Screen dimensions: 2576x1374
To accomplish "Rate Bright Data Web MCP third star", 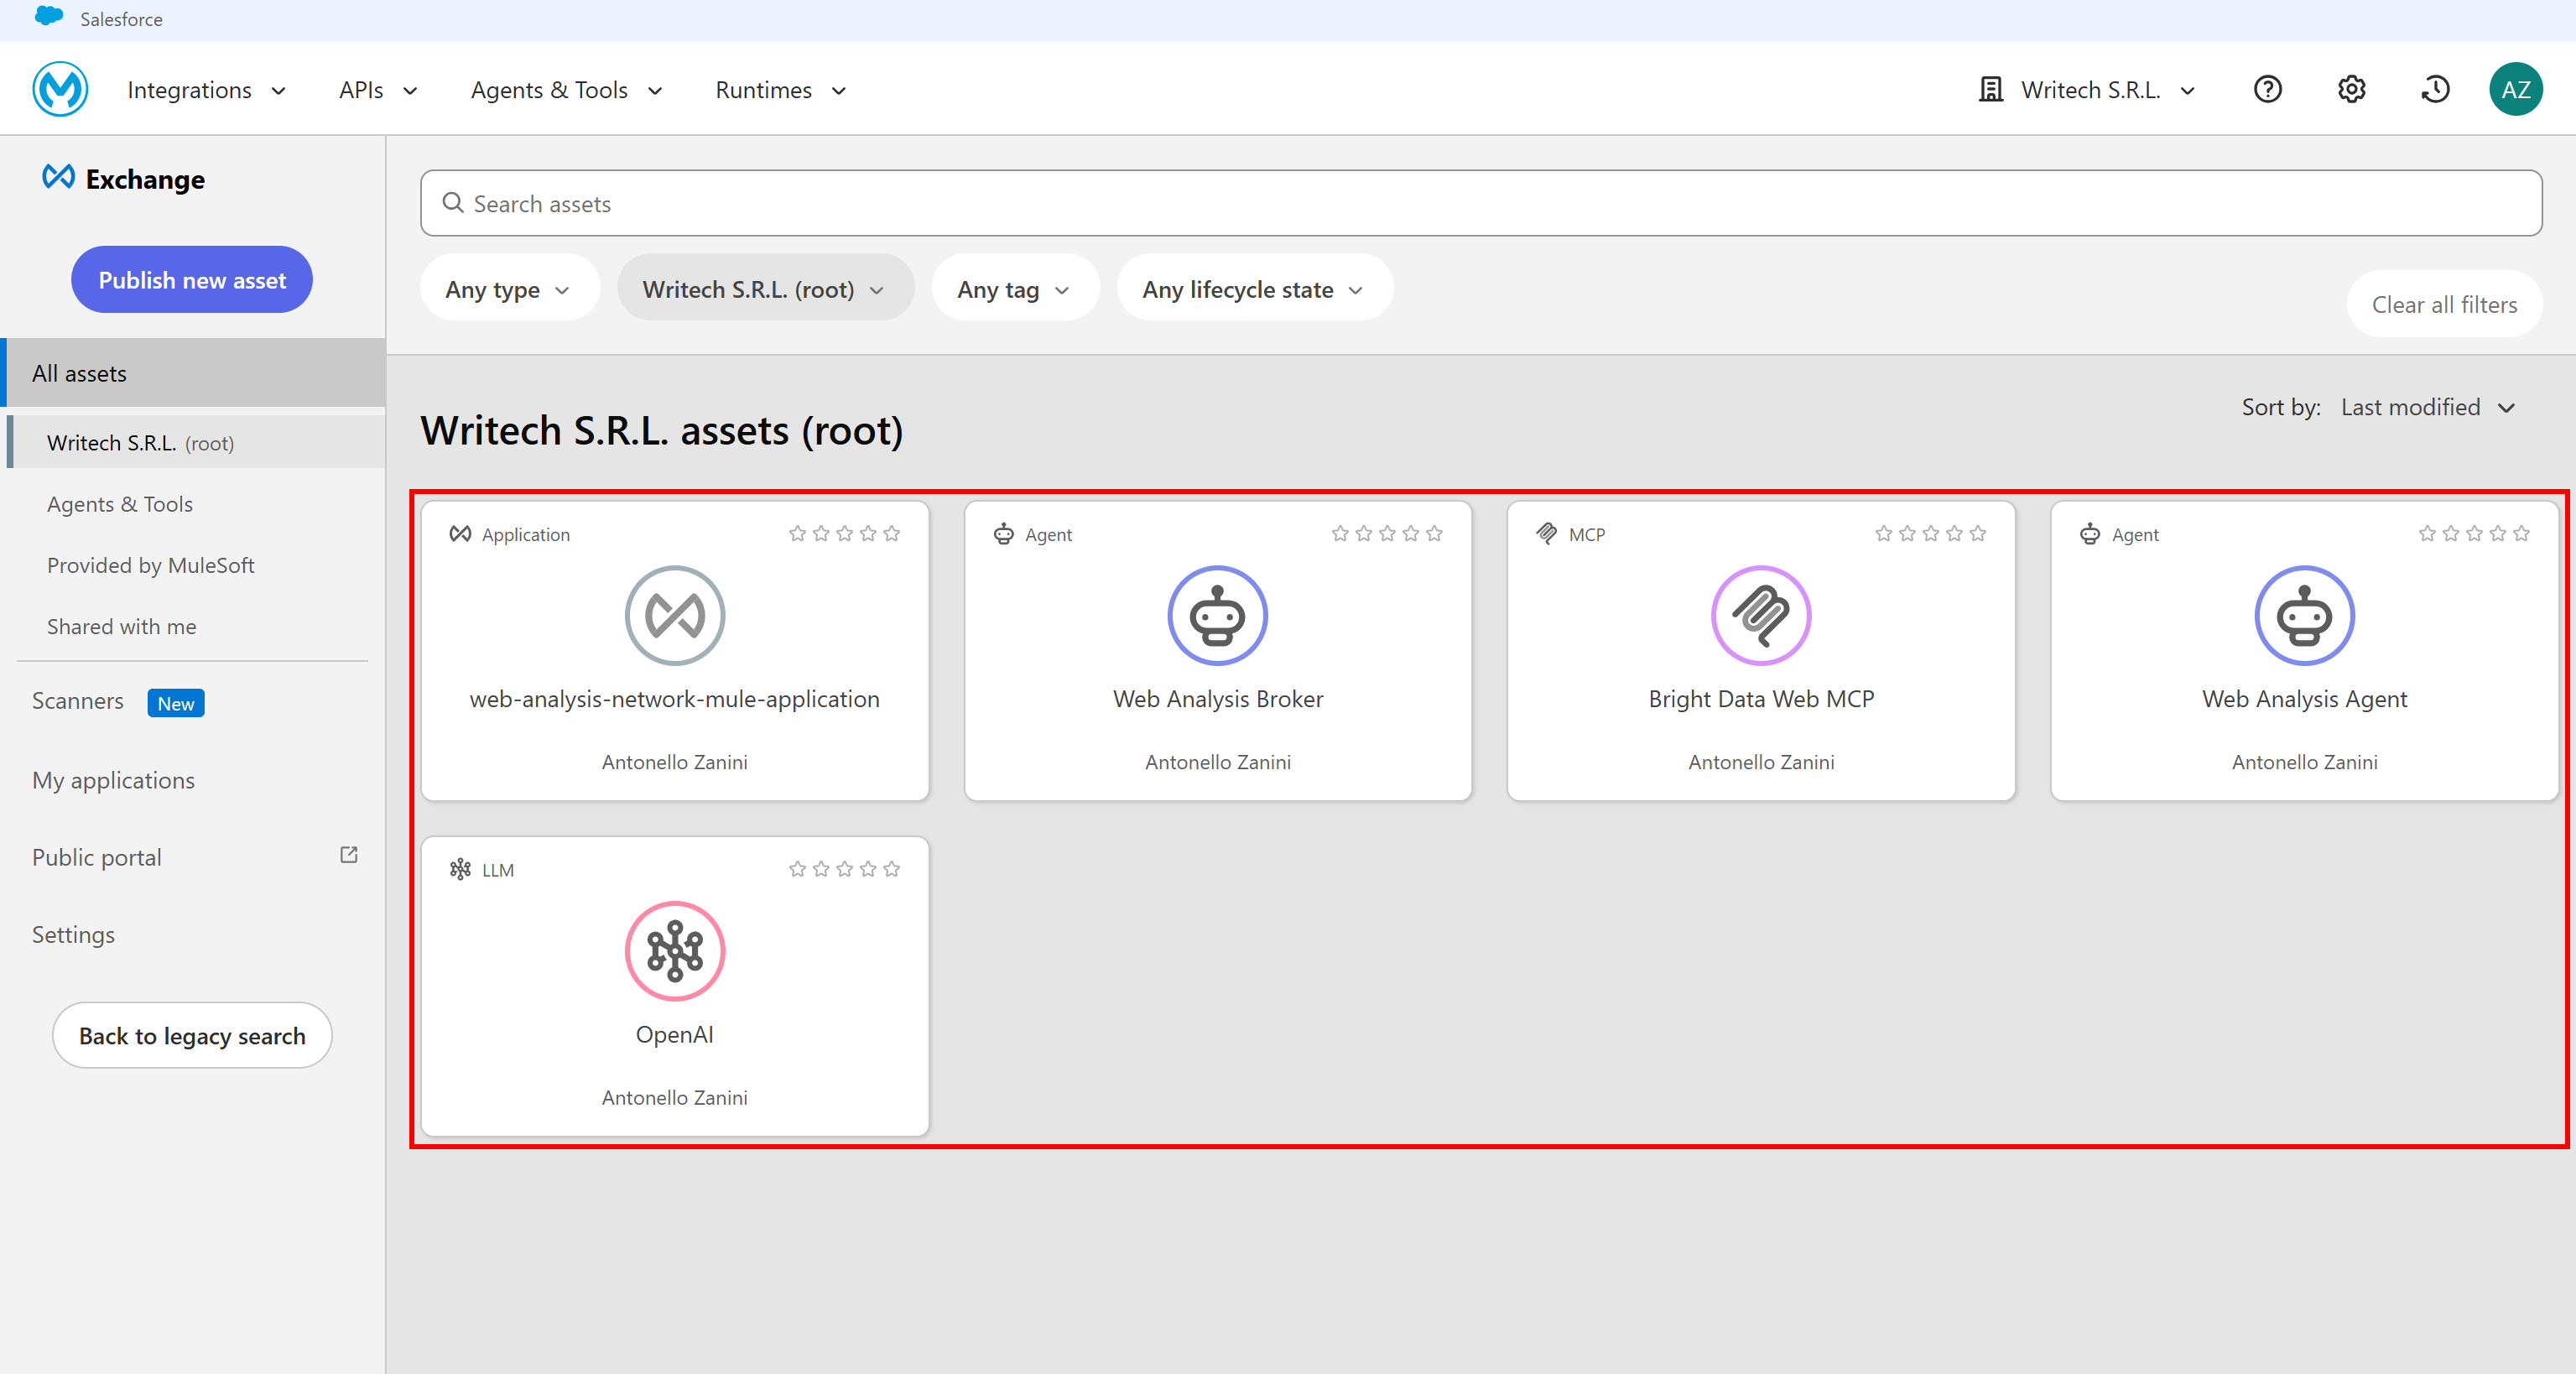I will (1930, 534).
